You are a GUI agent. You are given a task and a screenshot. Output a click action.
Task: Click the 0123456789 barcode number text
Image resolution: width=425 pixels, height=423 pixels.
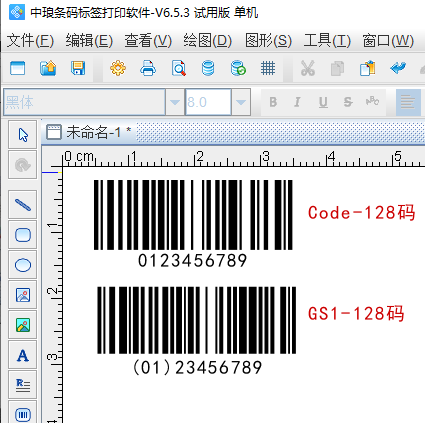(193, 261)
